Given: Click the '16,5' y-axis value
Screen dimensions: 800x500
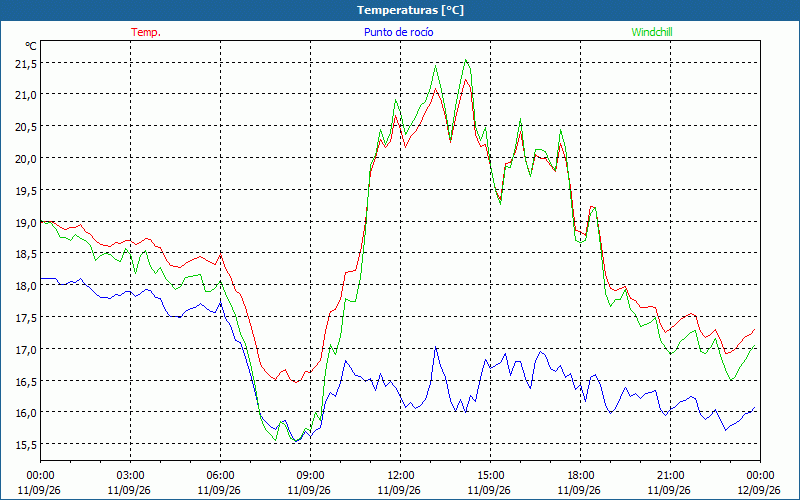Looking at the screenshot, I should pyautogui.click(x=26, y=381).
